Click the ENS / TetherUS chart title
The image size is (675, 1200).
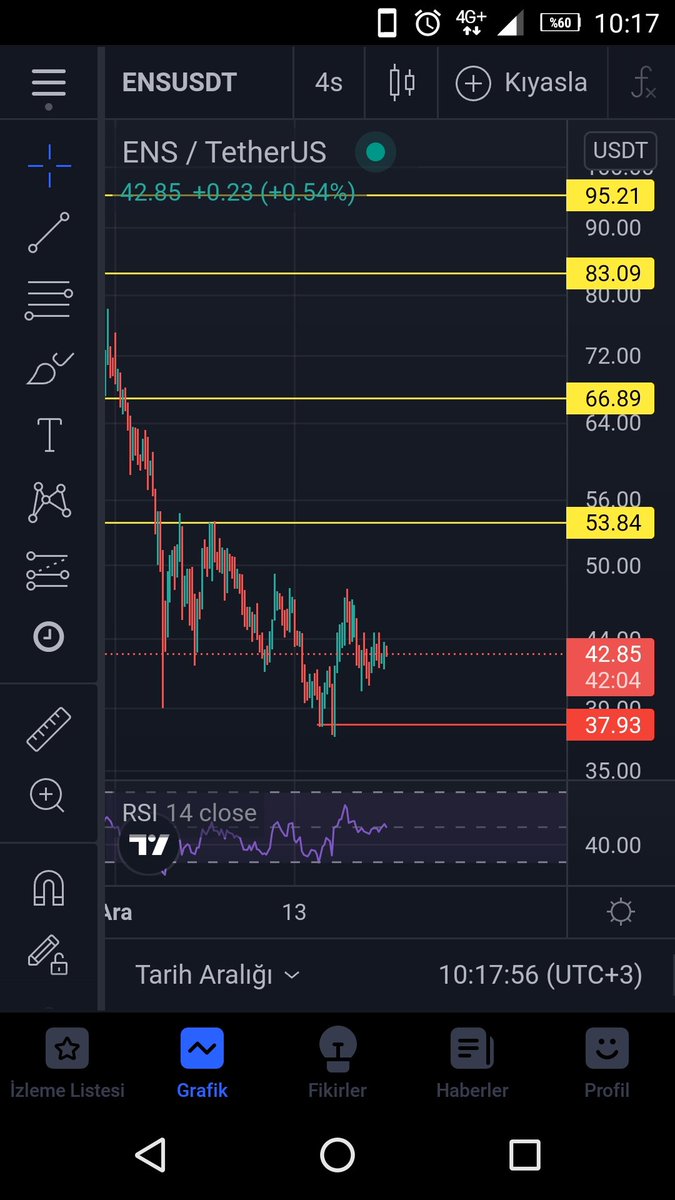[x=224, y=152]
